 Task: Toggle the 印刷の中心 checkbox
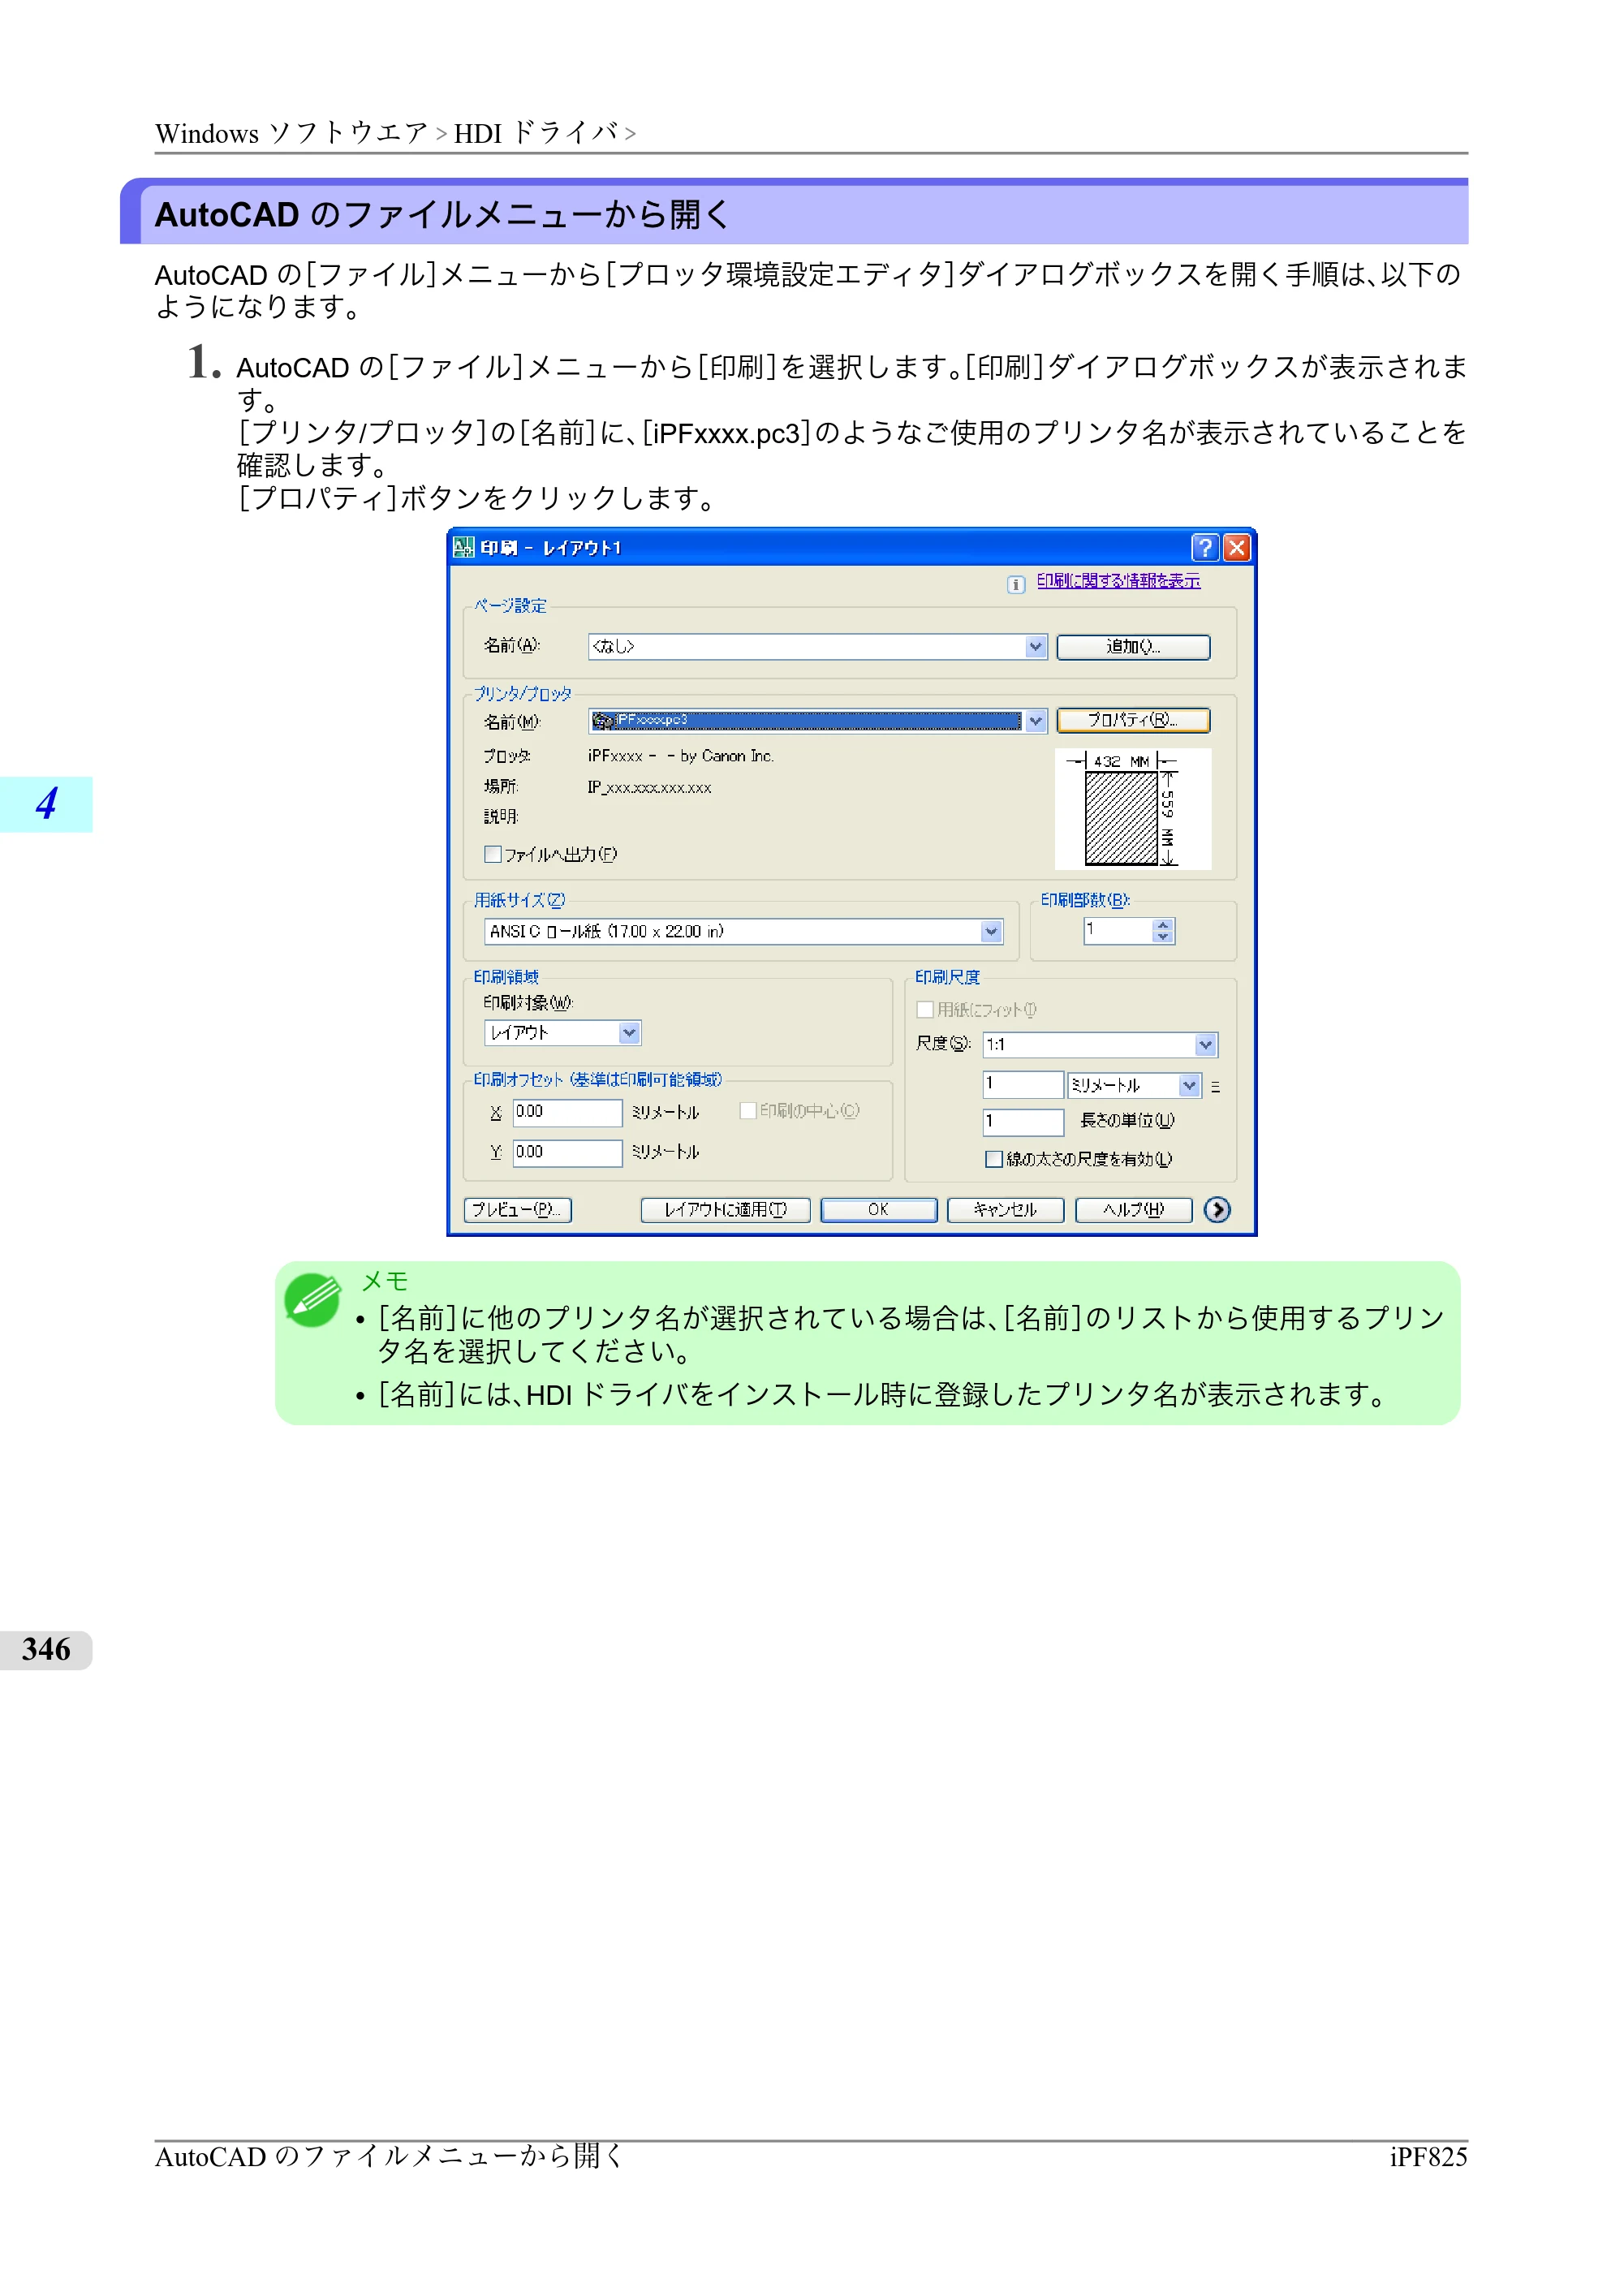[x=747, y=1111]
